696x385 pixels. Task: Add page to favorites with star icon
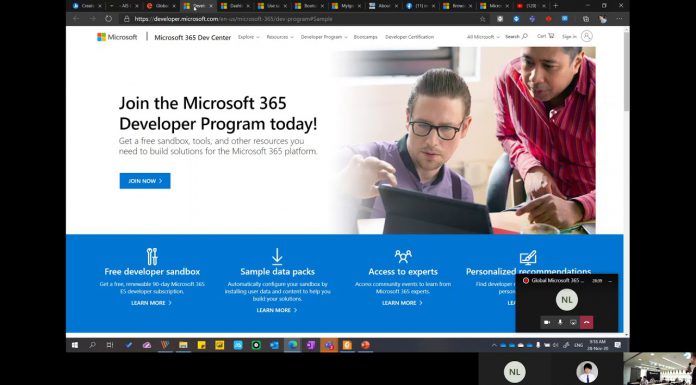pyautogui.click(x=482, y=19)
